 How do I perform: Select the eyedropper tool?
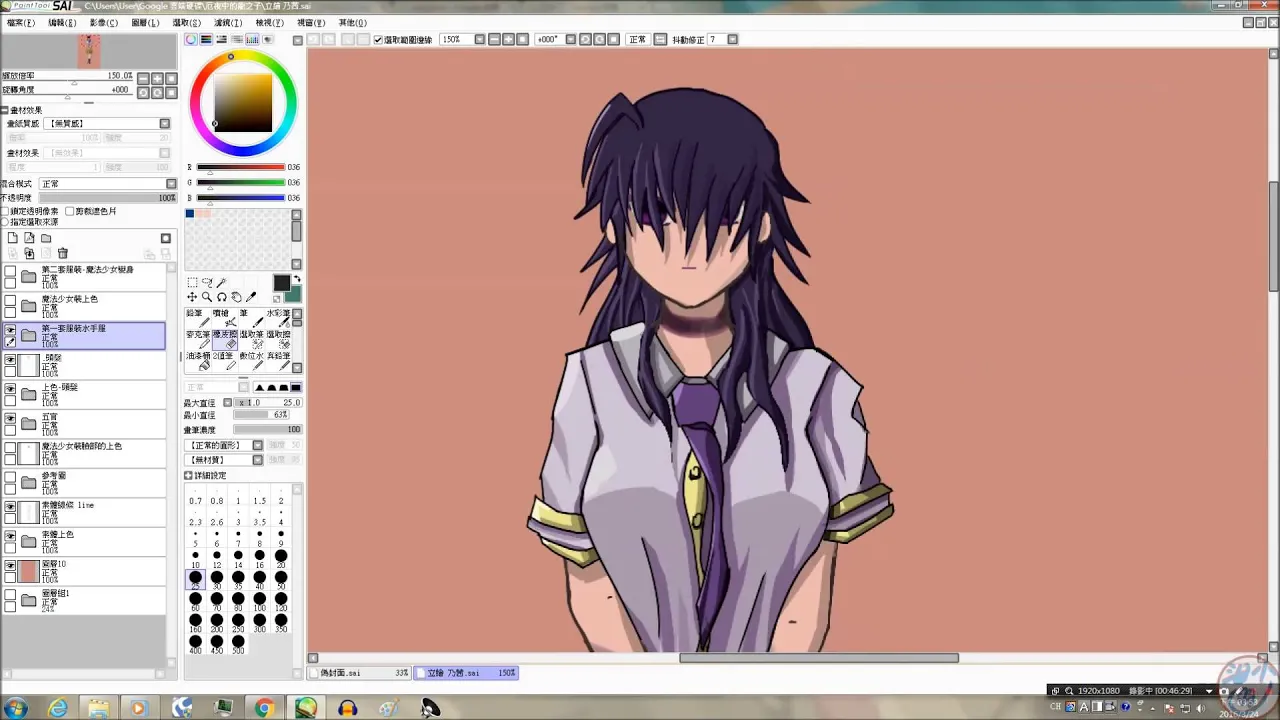(x=251, y=297)
